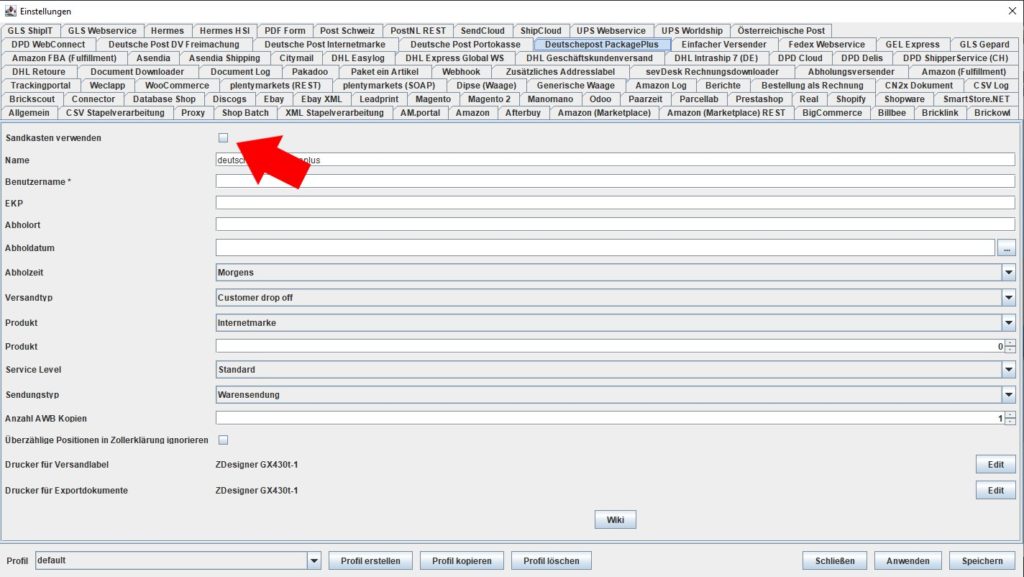Open the Trackingportal tab
Screen dimensions: 1024x577
tap(40, 86)
